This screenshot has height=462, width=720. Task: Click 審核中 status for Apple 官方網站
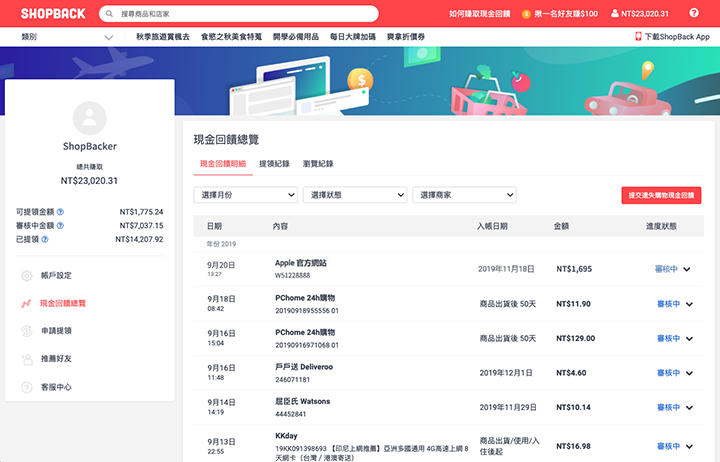[666, 269]
